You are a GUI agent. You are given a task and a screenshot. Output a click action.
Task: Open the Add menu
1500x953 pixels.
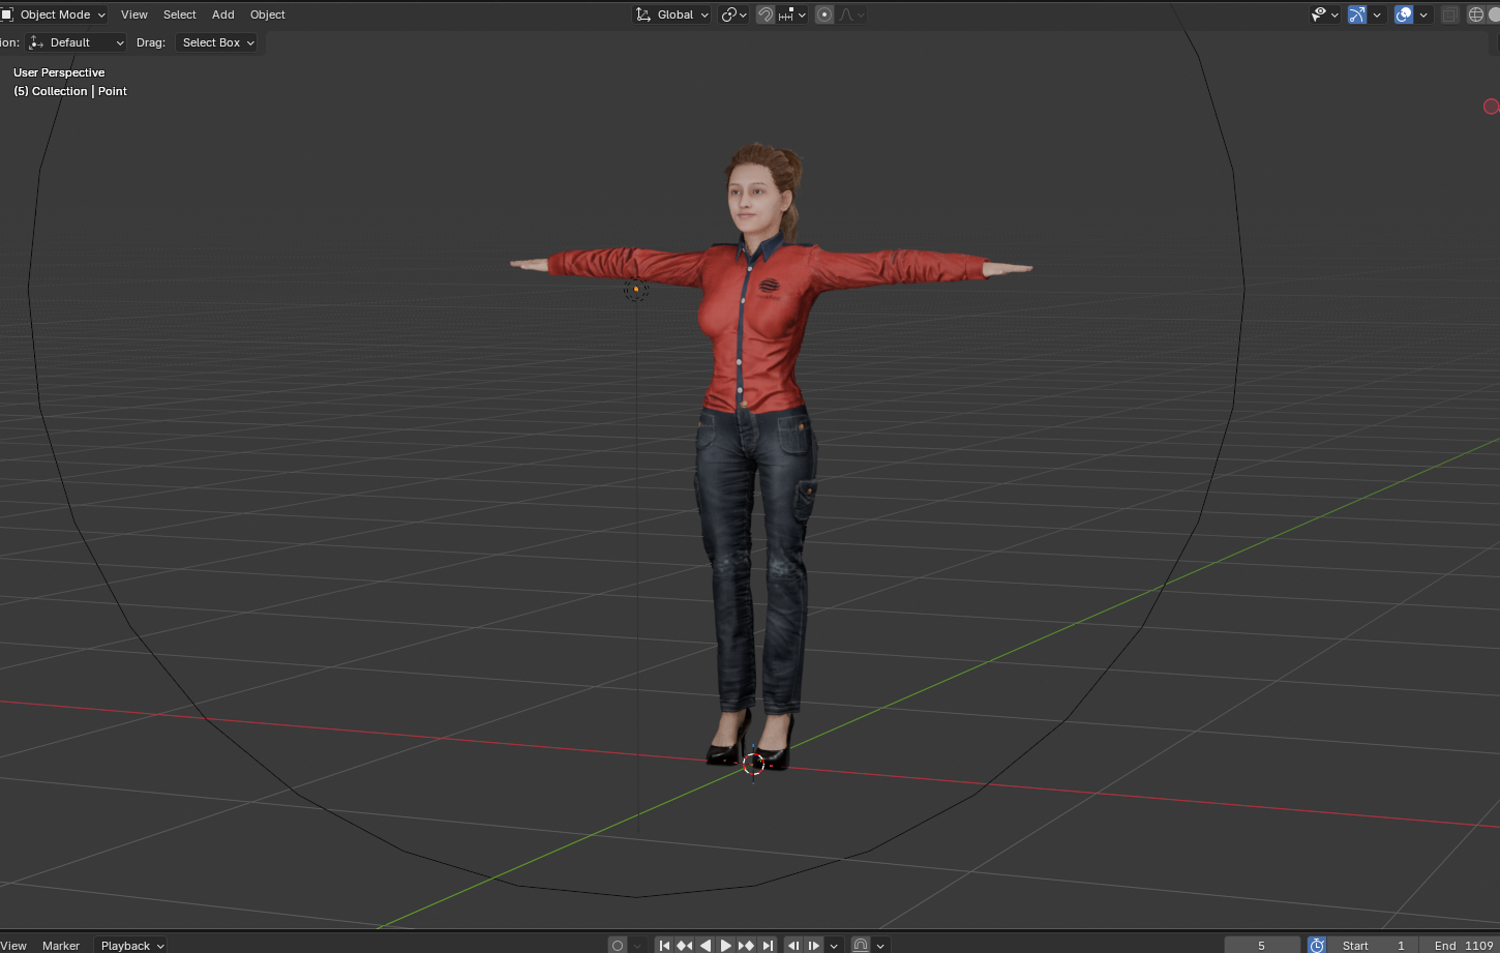tap(223, 15)
